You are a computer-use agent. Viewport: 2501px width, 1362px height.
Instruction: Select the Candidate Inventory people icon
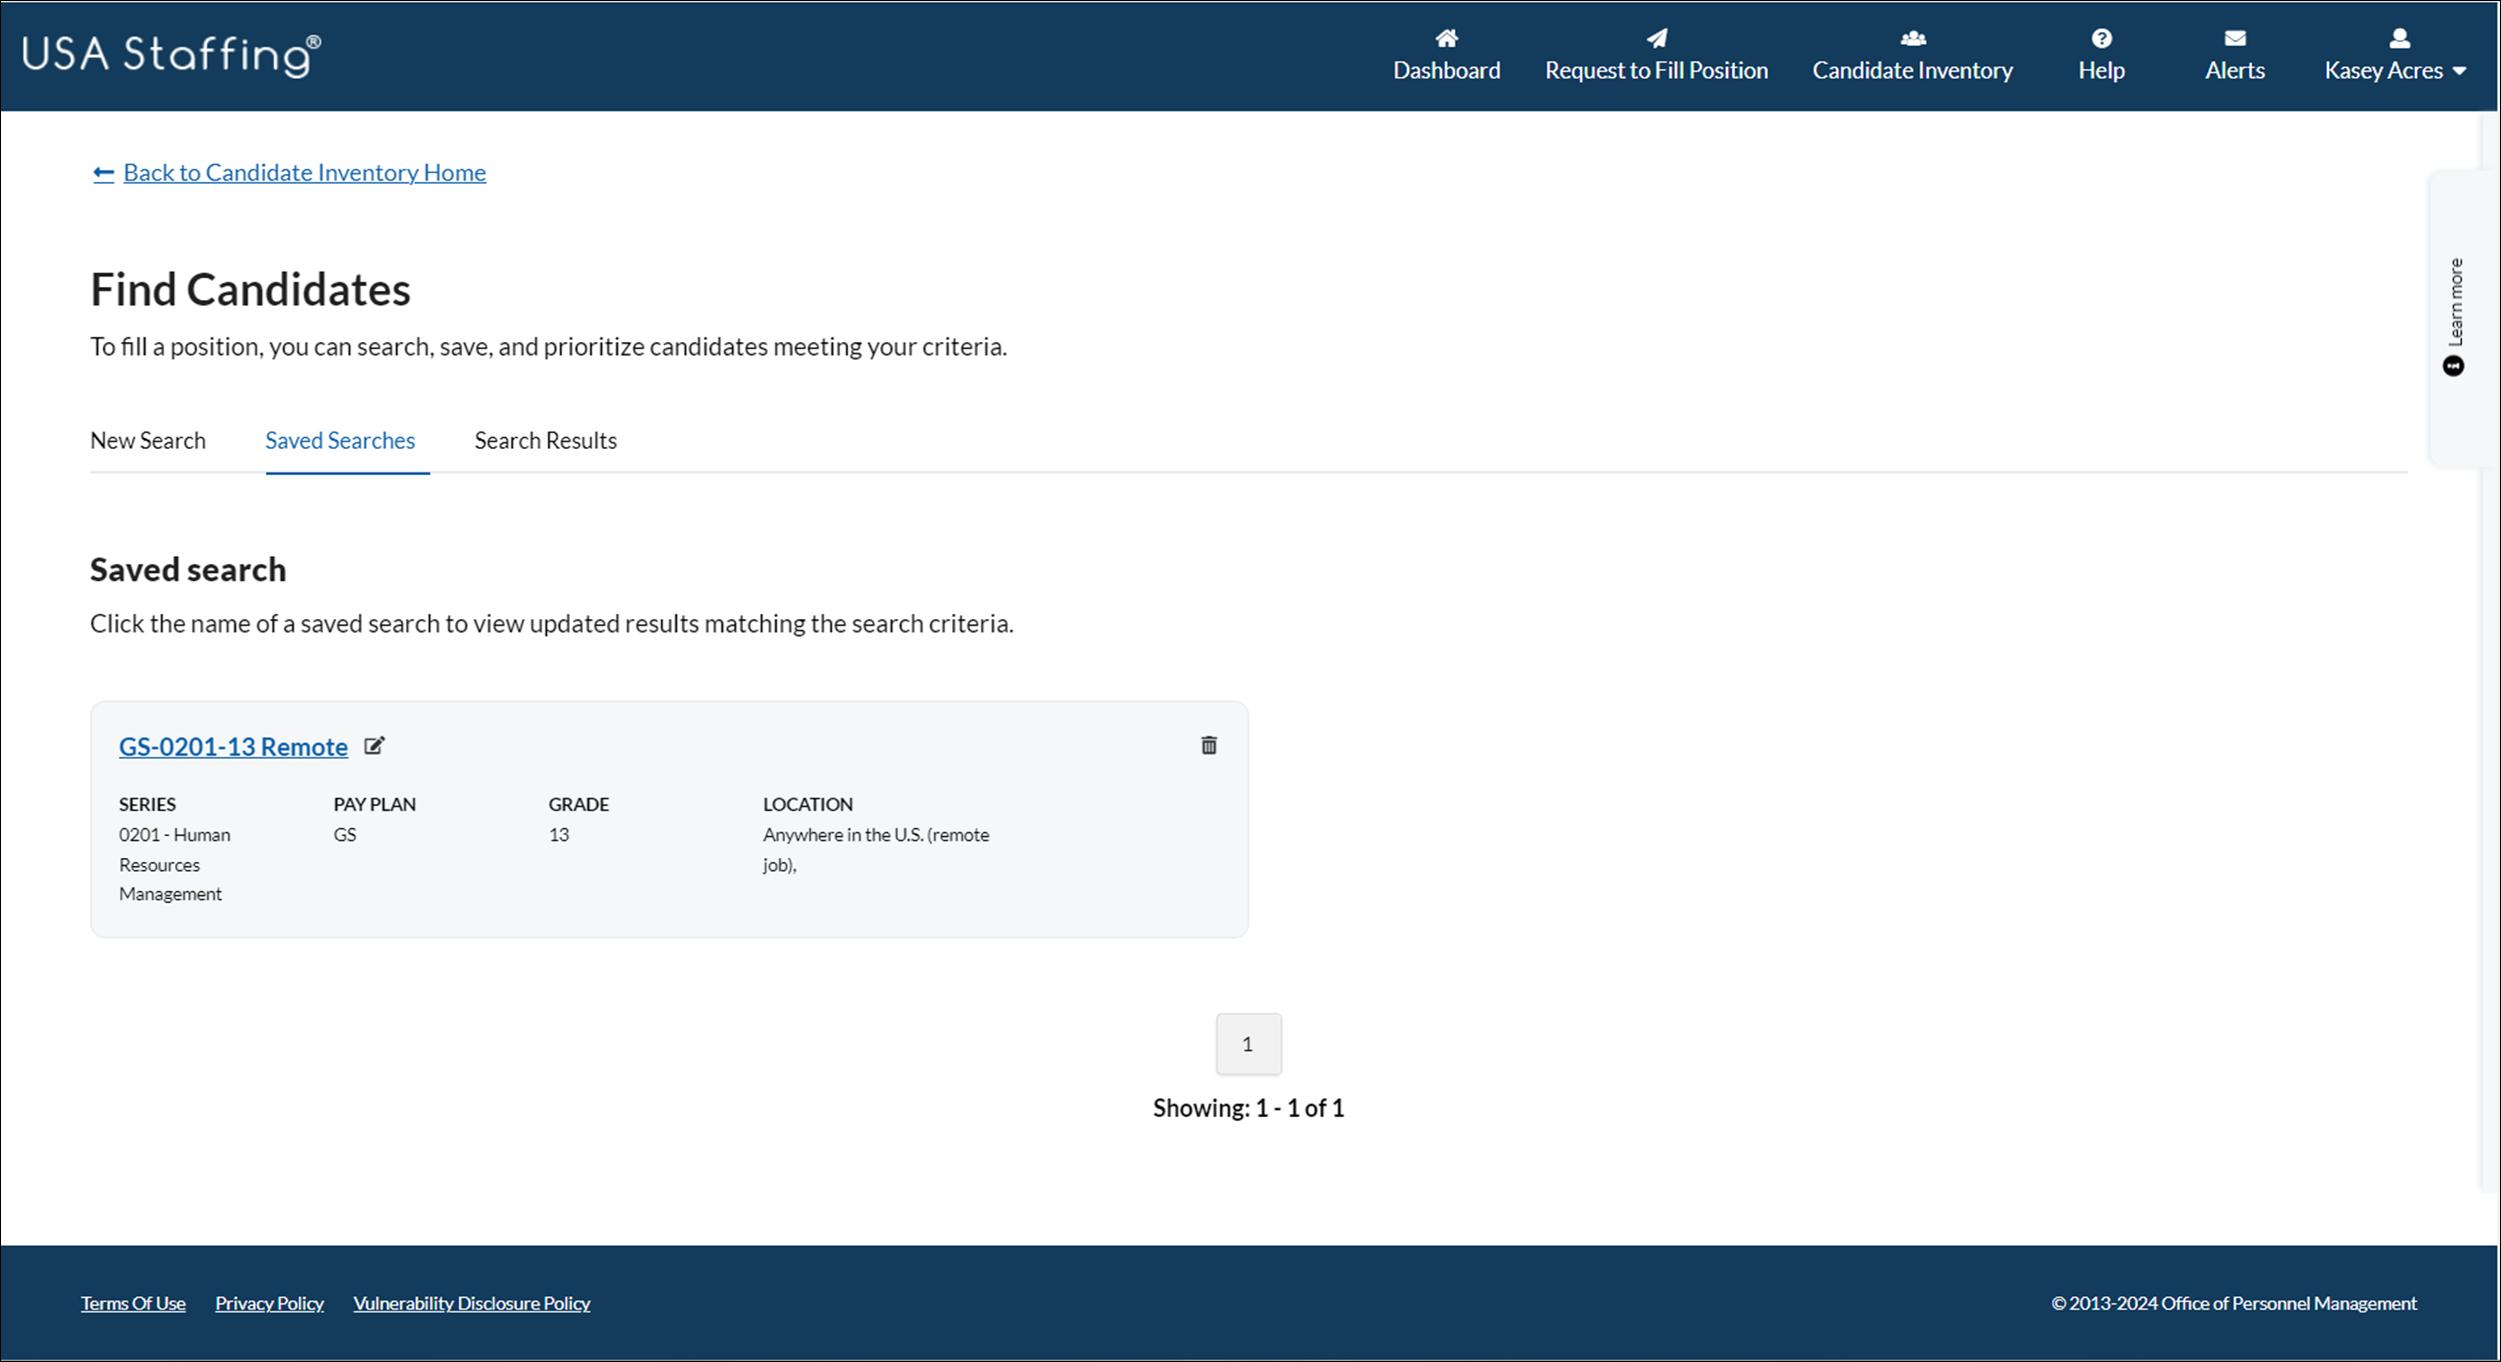1911,38
